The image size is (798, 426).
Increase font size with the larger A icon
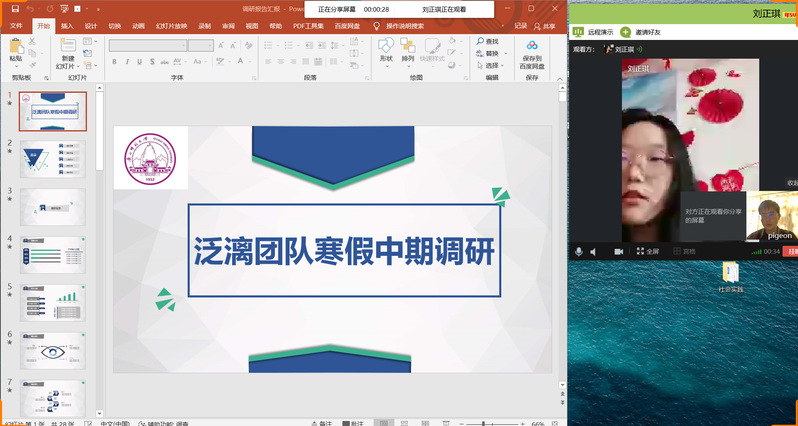pos(221,45)
